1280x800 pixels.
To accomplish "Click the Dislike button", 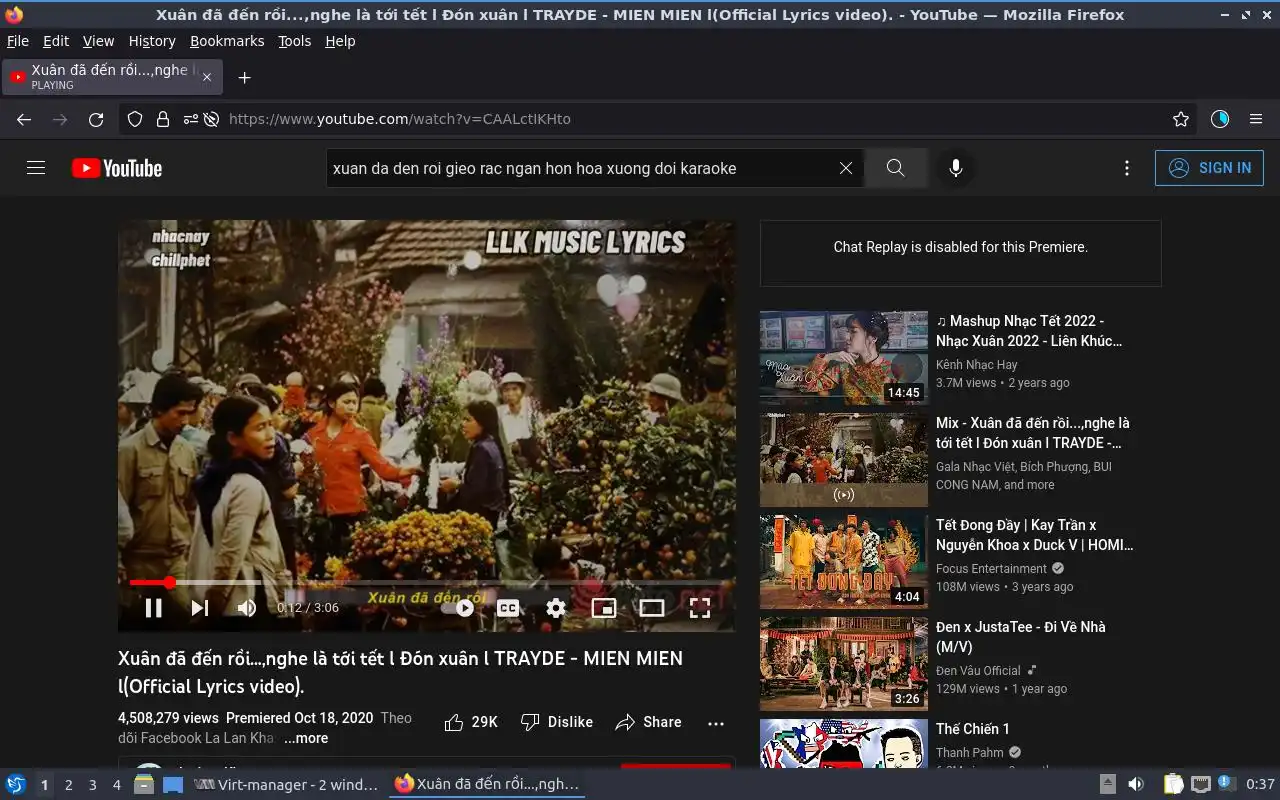I will pos(557,722).
